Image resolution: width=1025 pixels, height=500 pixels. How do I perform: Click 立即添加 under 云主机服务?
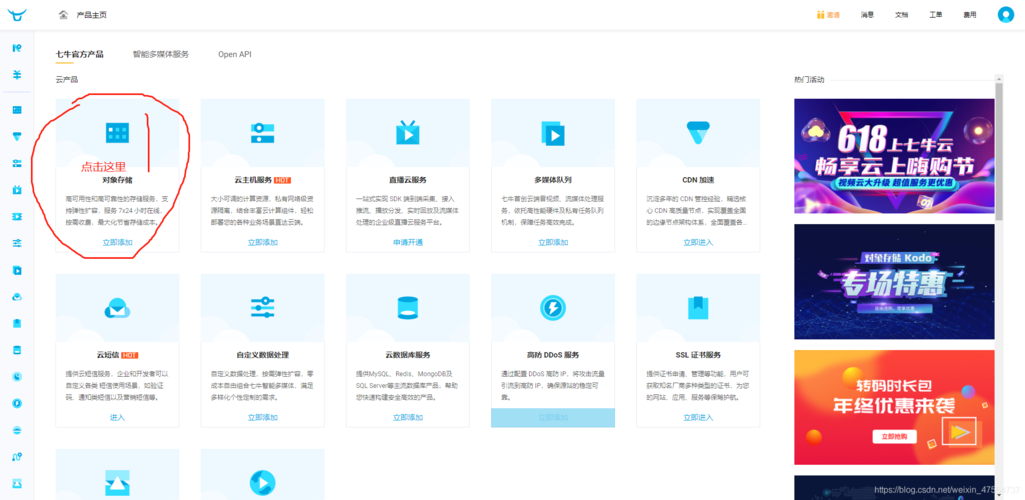click(262, 242)
